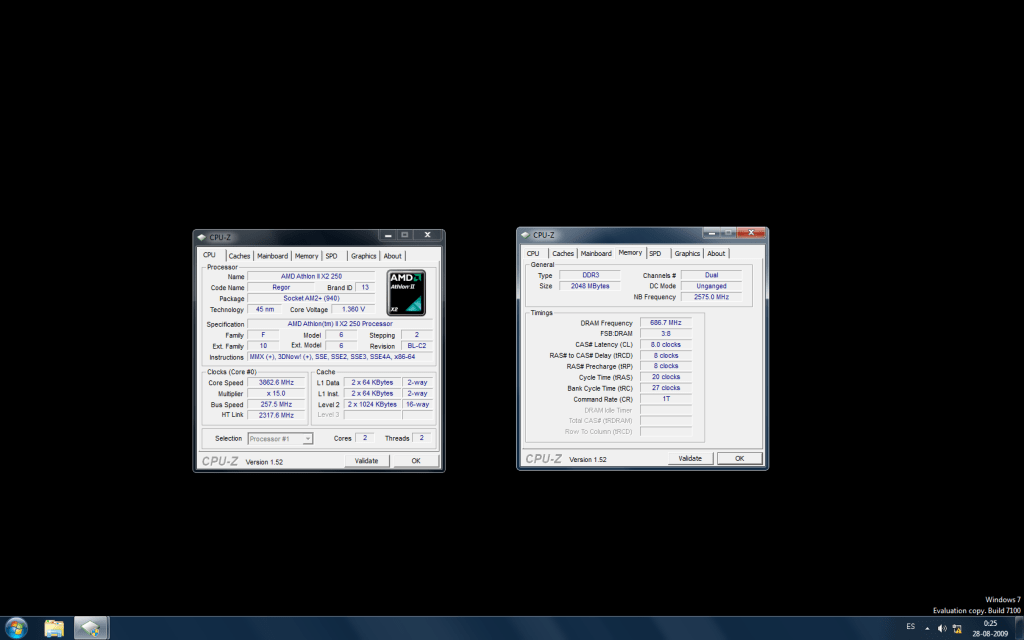The width and height of the screenshot is (1024, 640).
Task: Click the FSB:DRAM value '3:8'
Action: click(x=665, y=334)
